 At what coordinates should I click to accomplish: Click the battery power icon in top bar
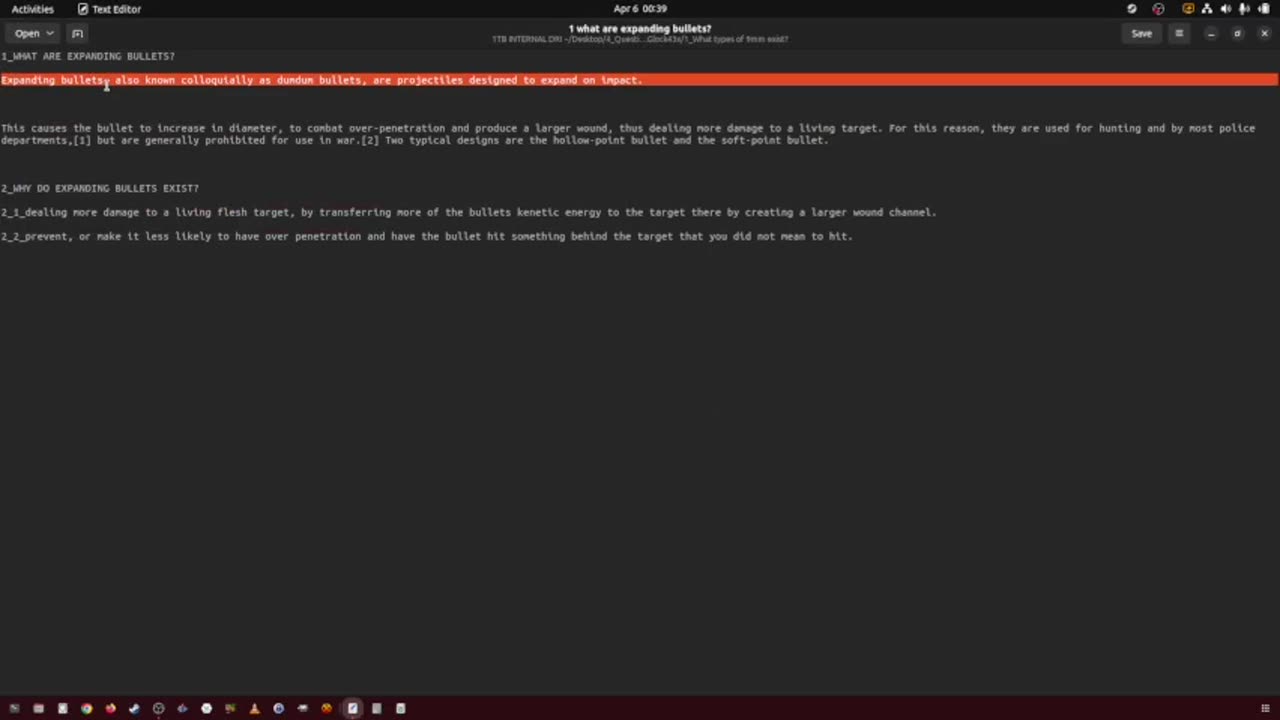click(x=1264, y=9)
